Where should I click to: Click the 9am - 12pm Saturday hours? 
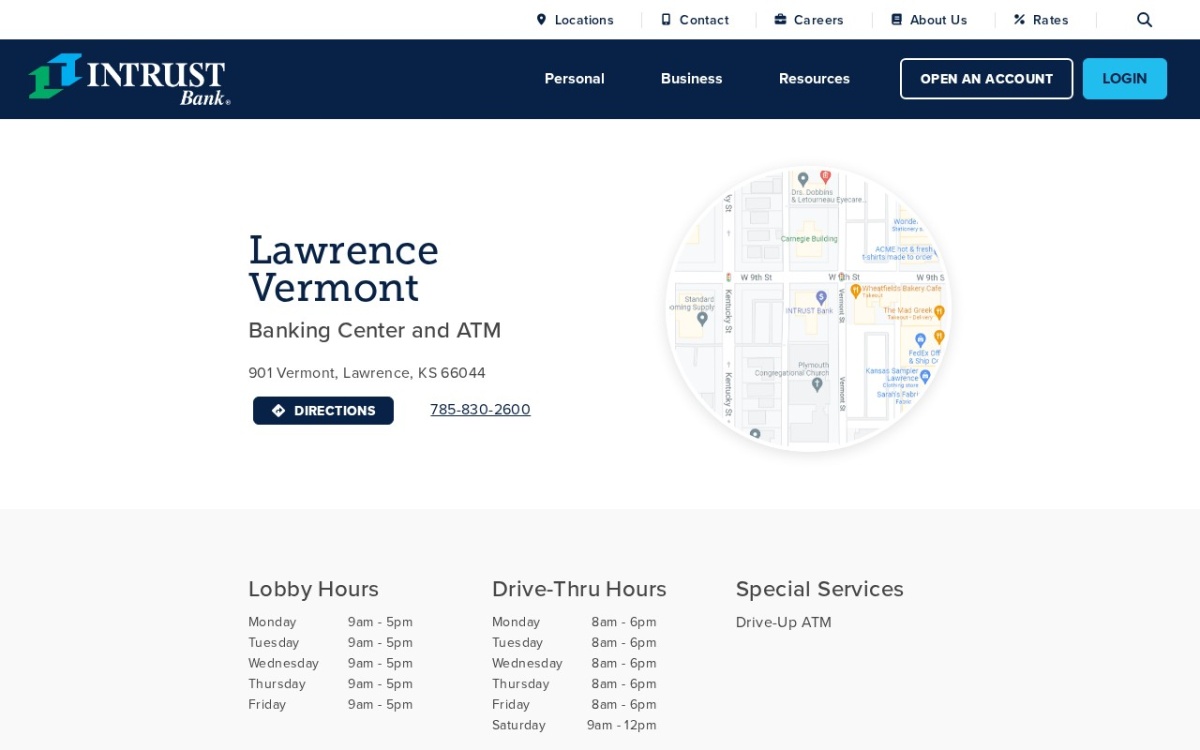622,725
